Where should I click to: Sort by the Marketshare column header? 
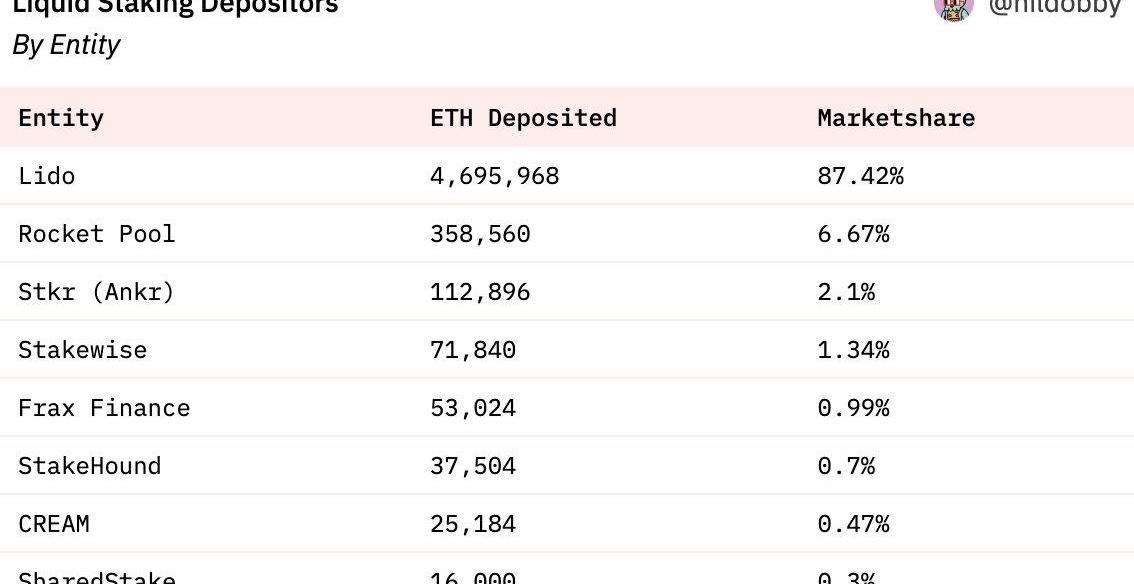click(896, 118)
